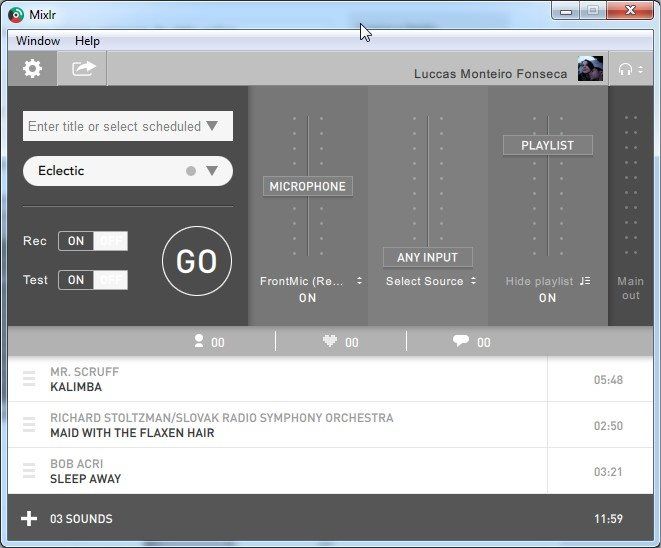
Task: Toggle microphone channel ON status
Action: (x=307, y=298)
